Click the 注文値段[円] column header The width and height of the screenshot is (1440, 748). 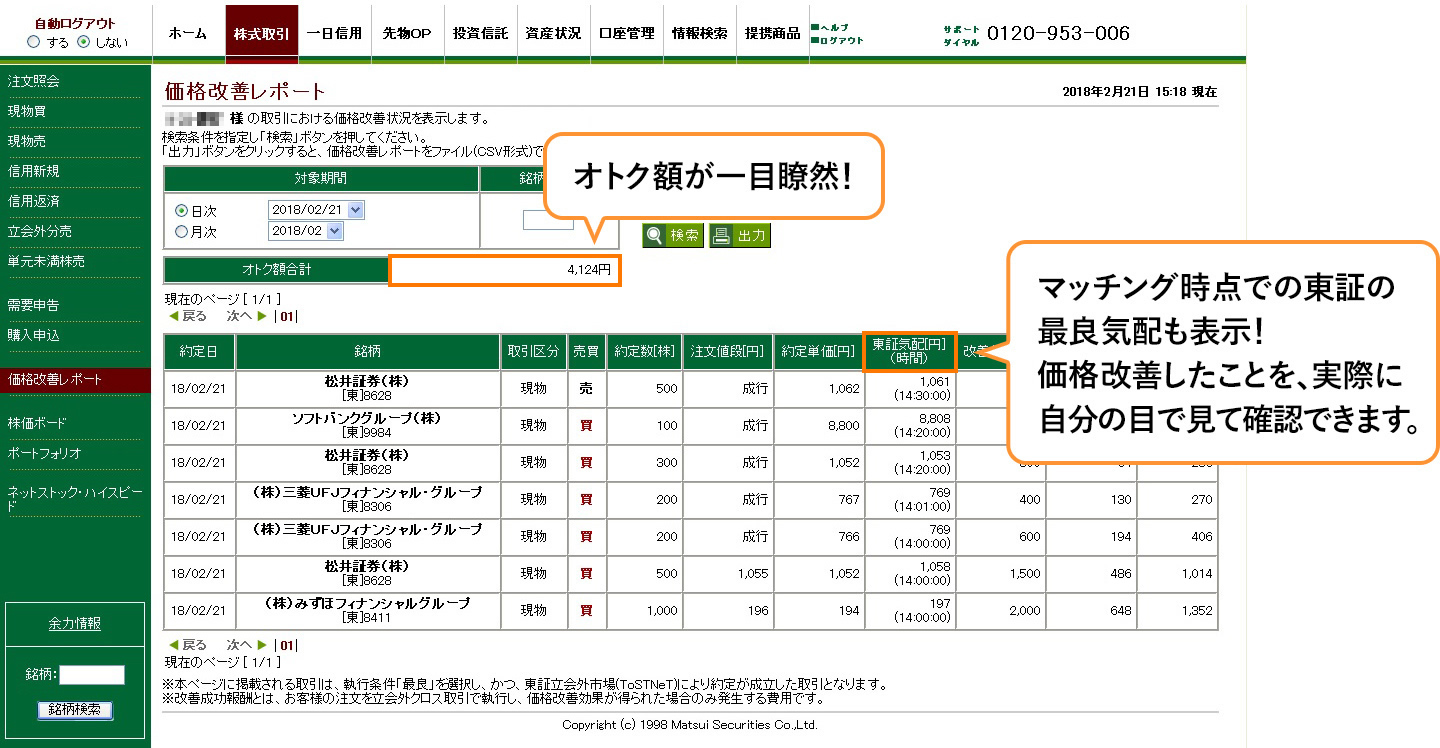click(x=728, y=352)
